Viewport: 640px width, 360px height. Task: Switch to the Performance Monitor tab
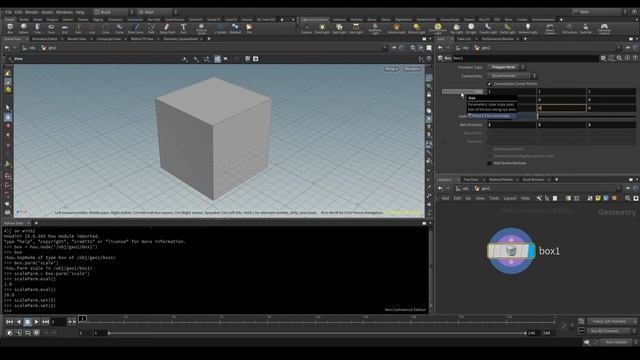point(497,39)
